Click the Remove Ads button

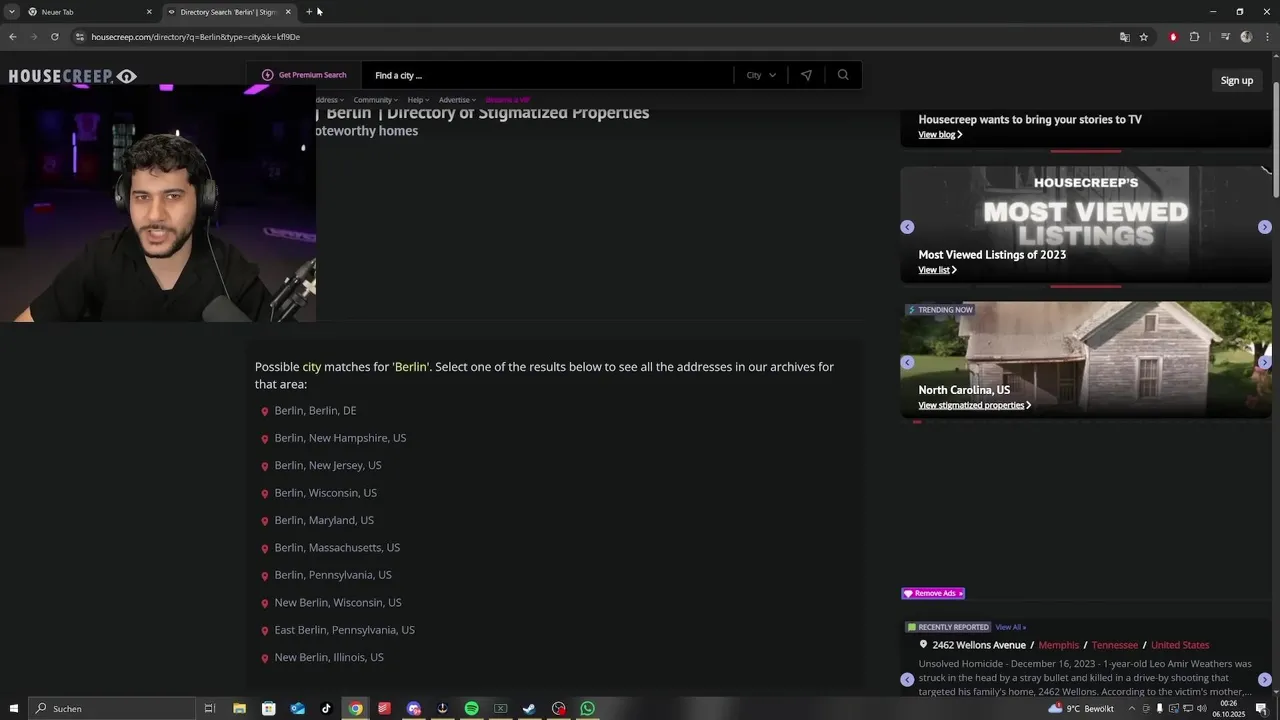[x=933, y=593]
